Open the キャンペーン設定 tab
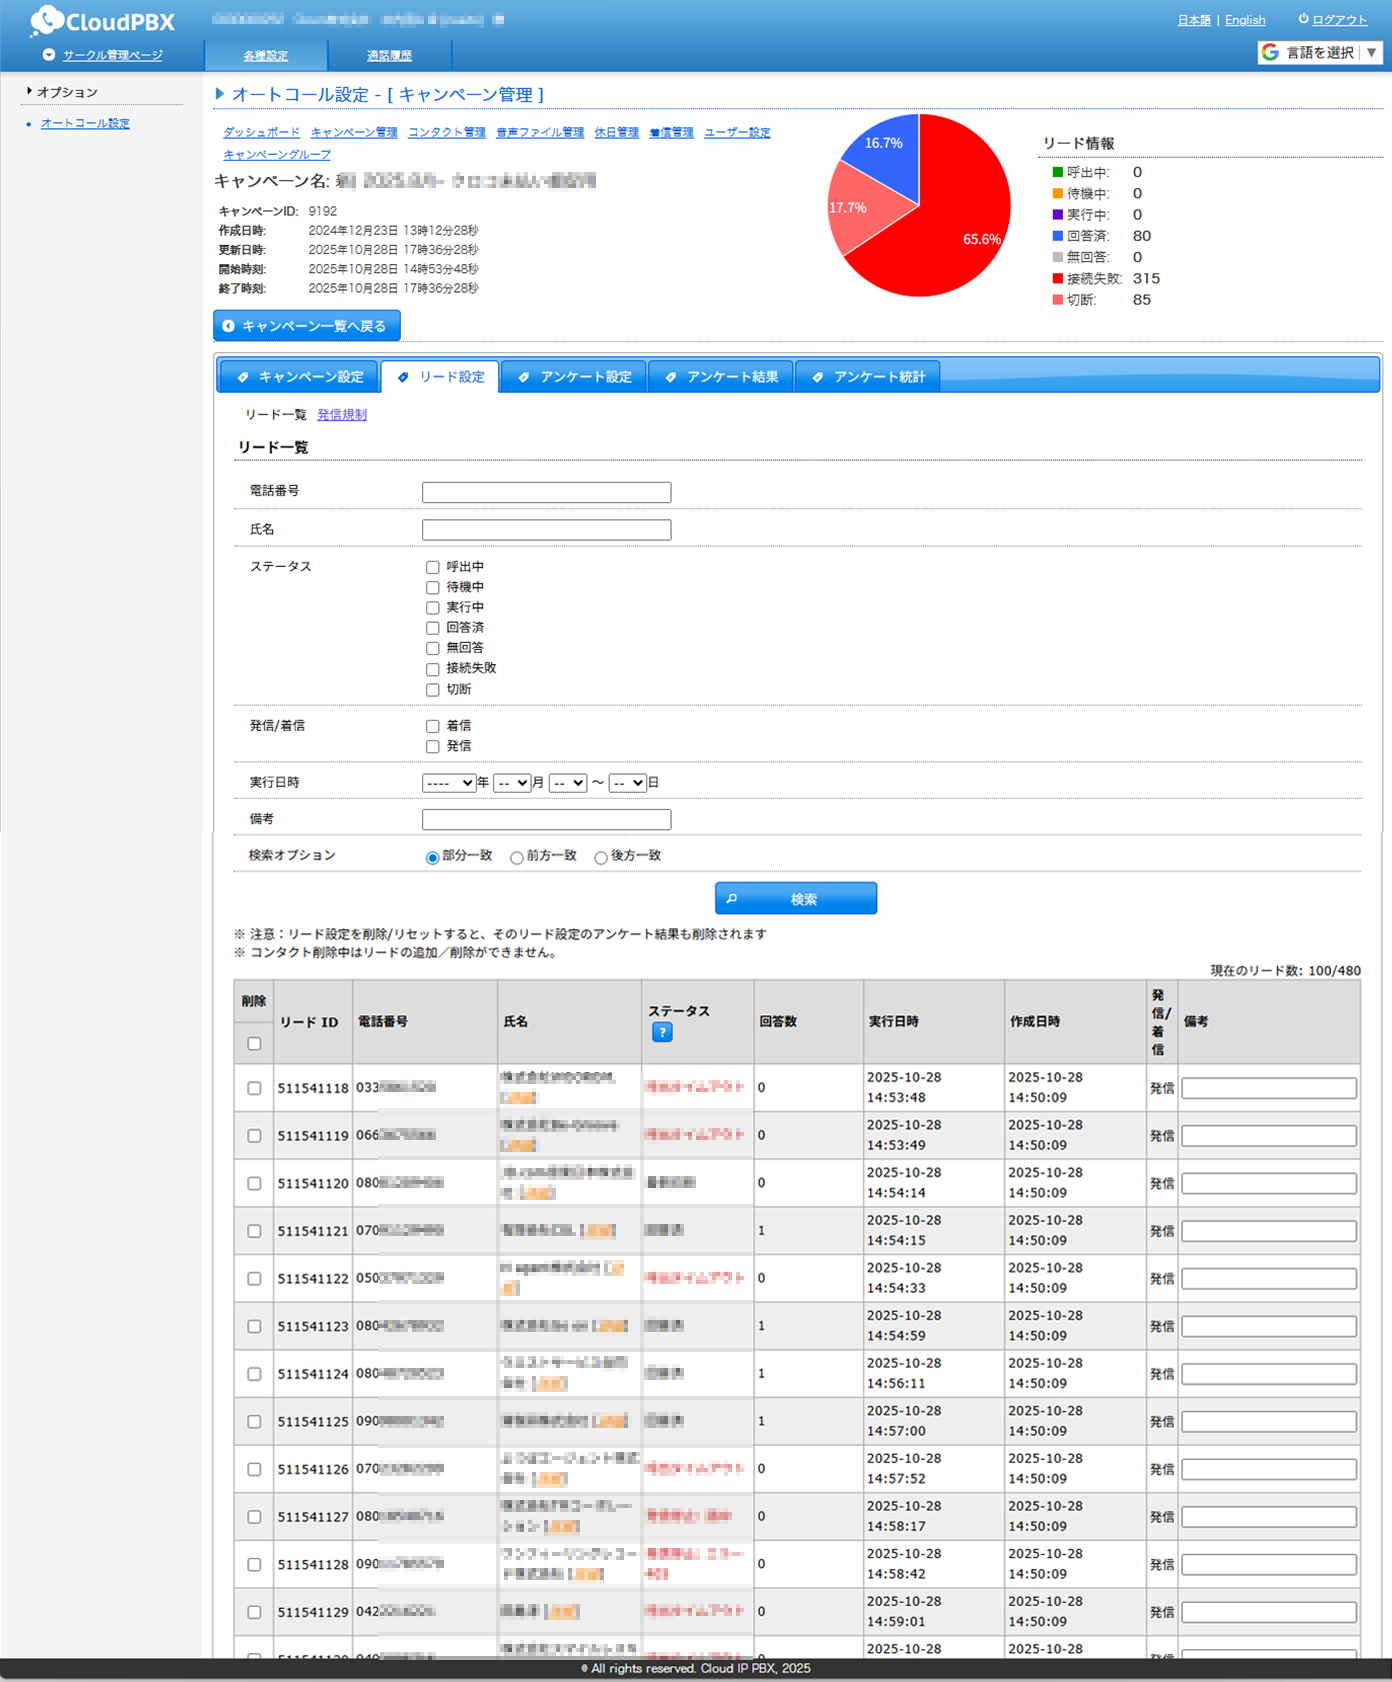The height and width of the screenshot is (1682, 1392). click(x=299, y=377)
